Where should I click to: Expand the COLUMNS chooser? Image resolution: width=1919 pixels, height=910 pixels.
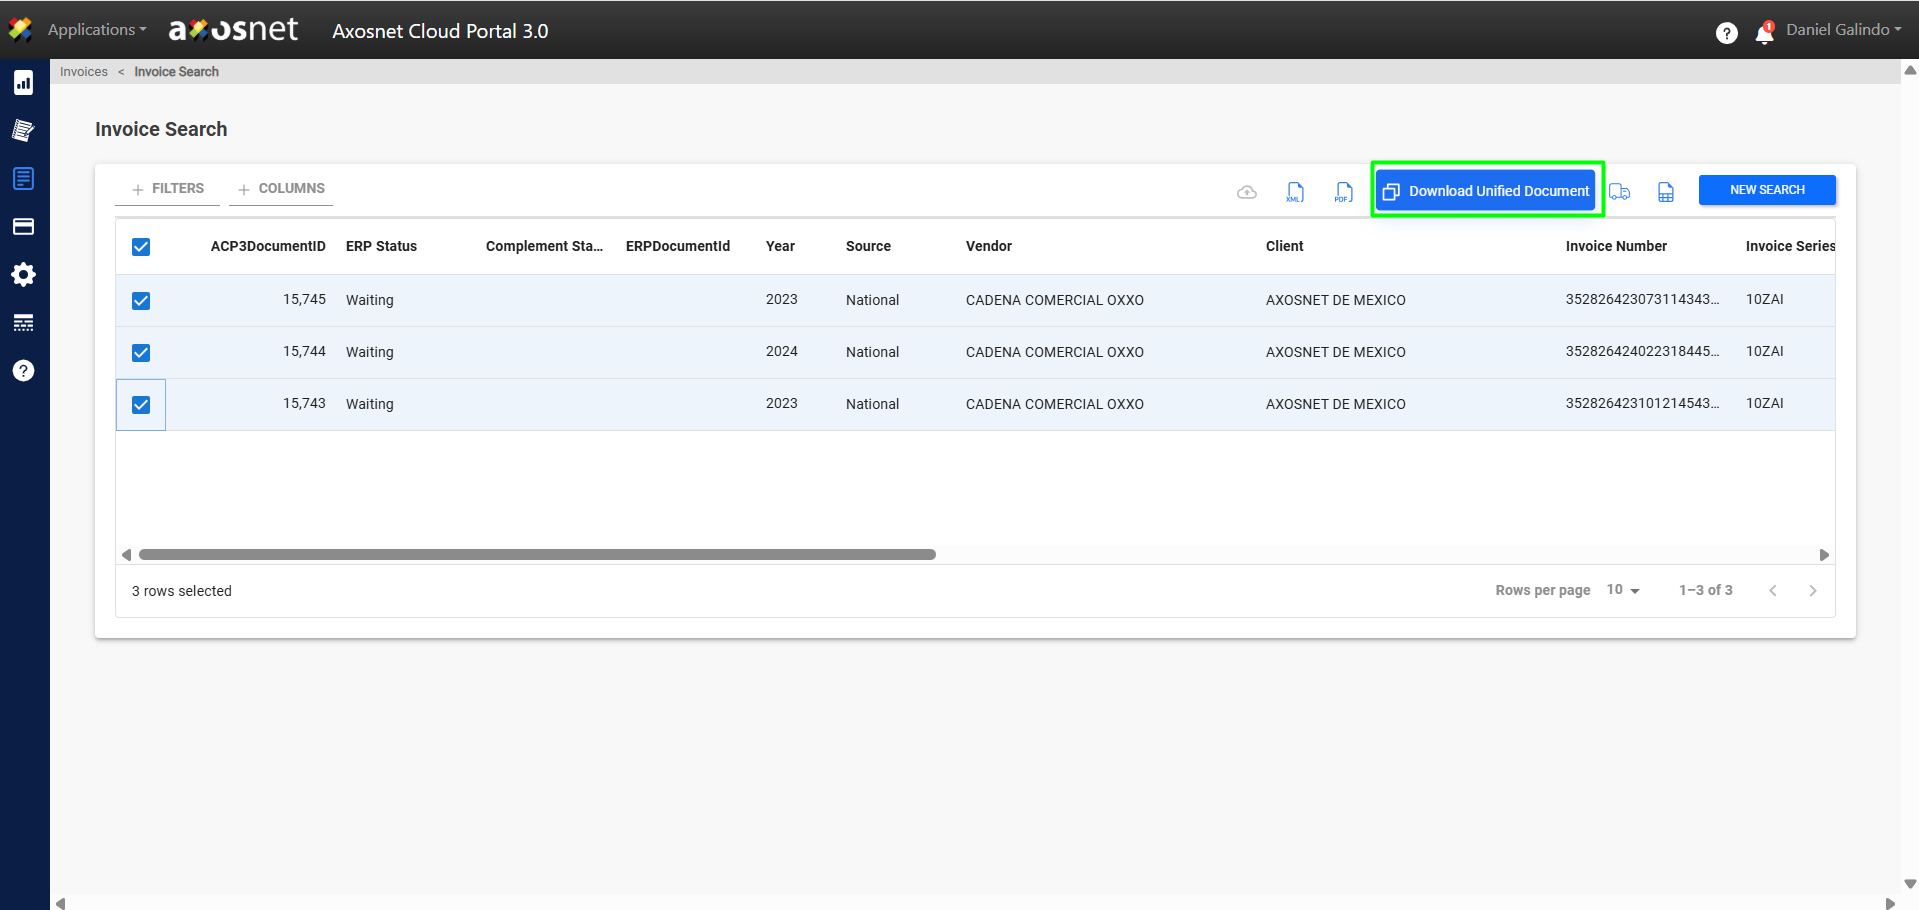pos(282,189)
